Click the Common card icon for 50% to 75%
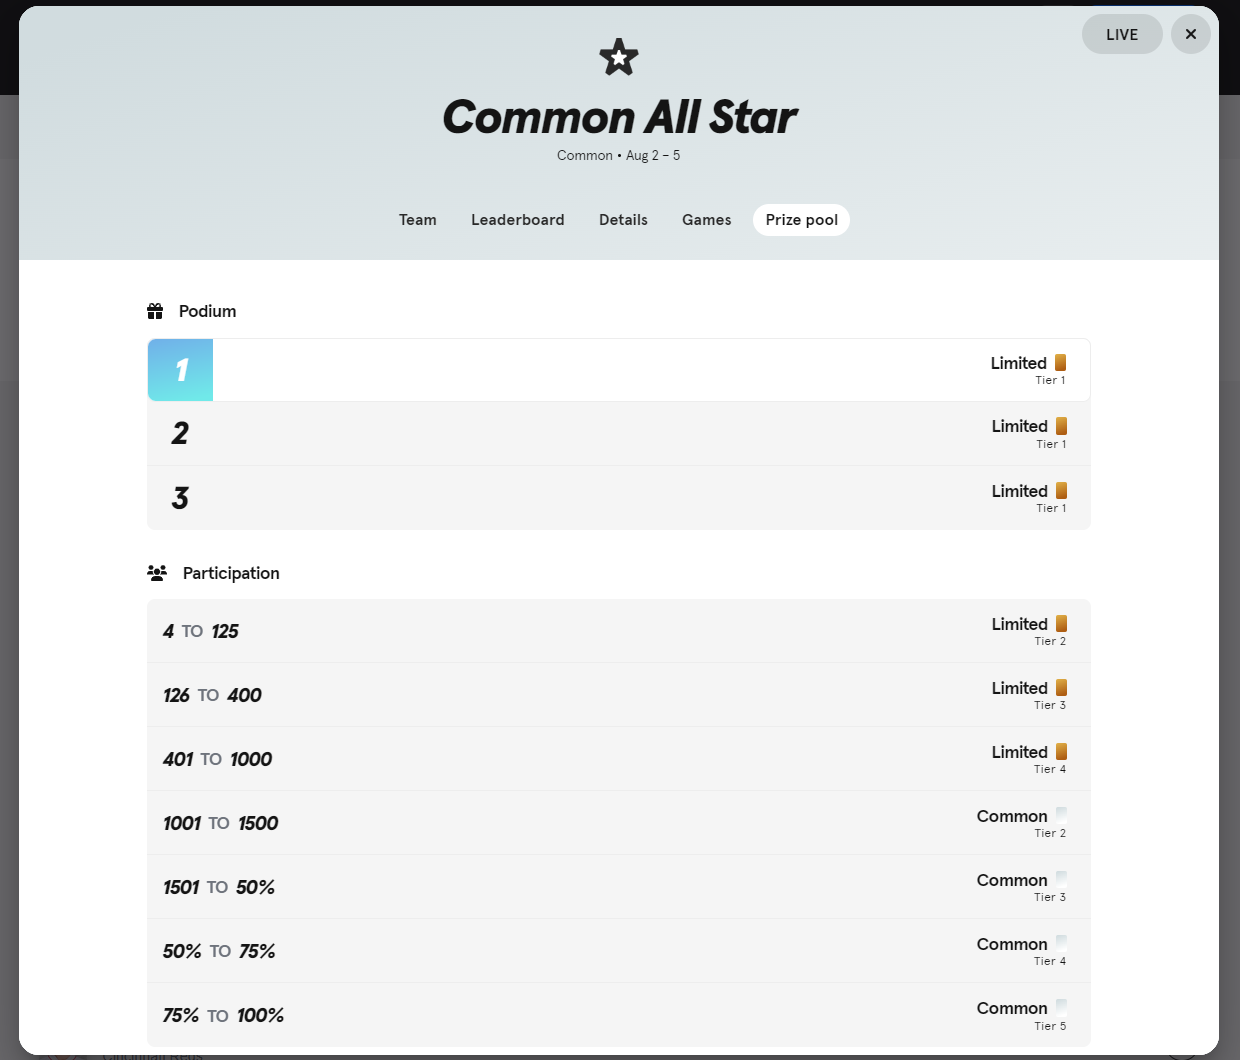 pos(1062,944)
